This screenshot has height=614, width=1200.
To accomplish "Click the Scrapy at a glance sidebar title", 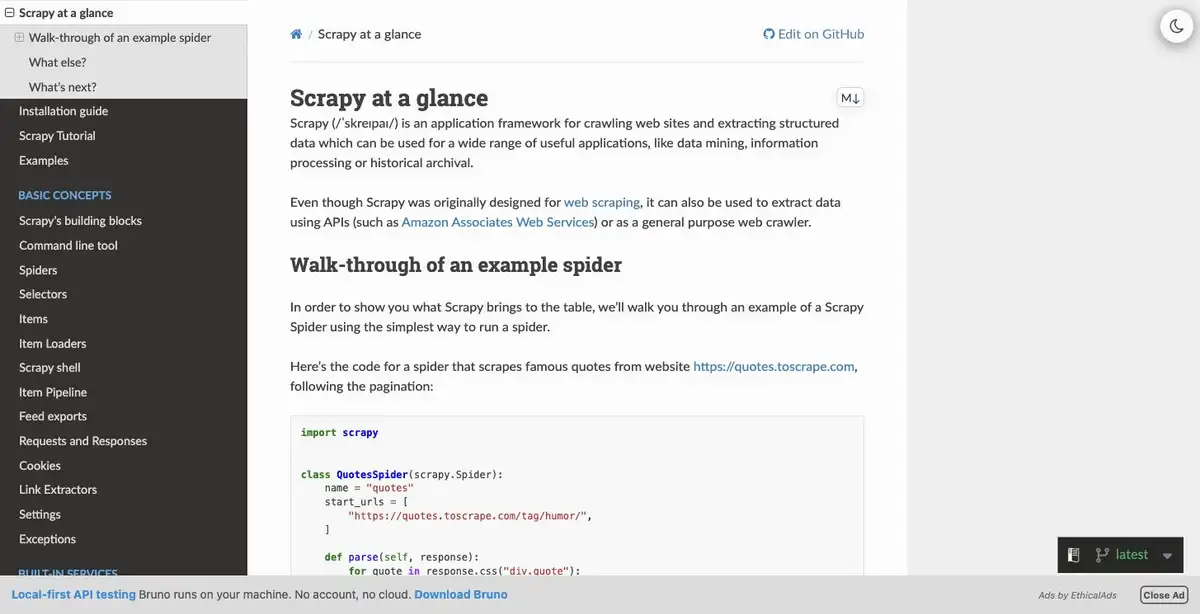I will [x=66, y=13].
